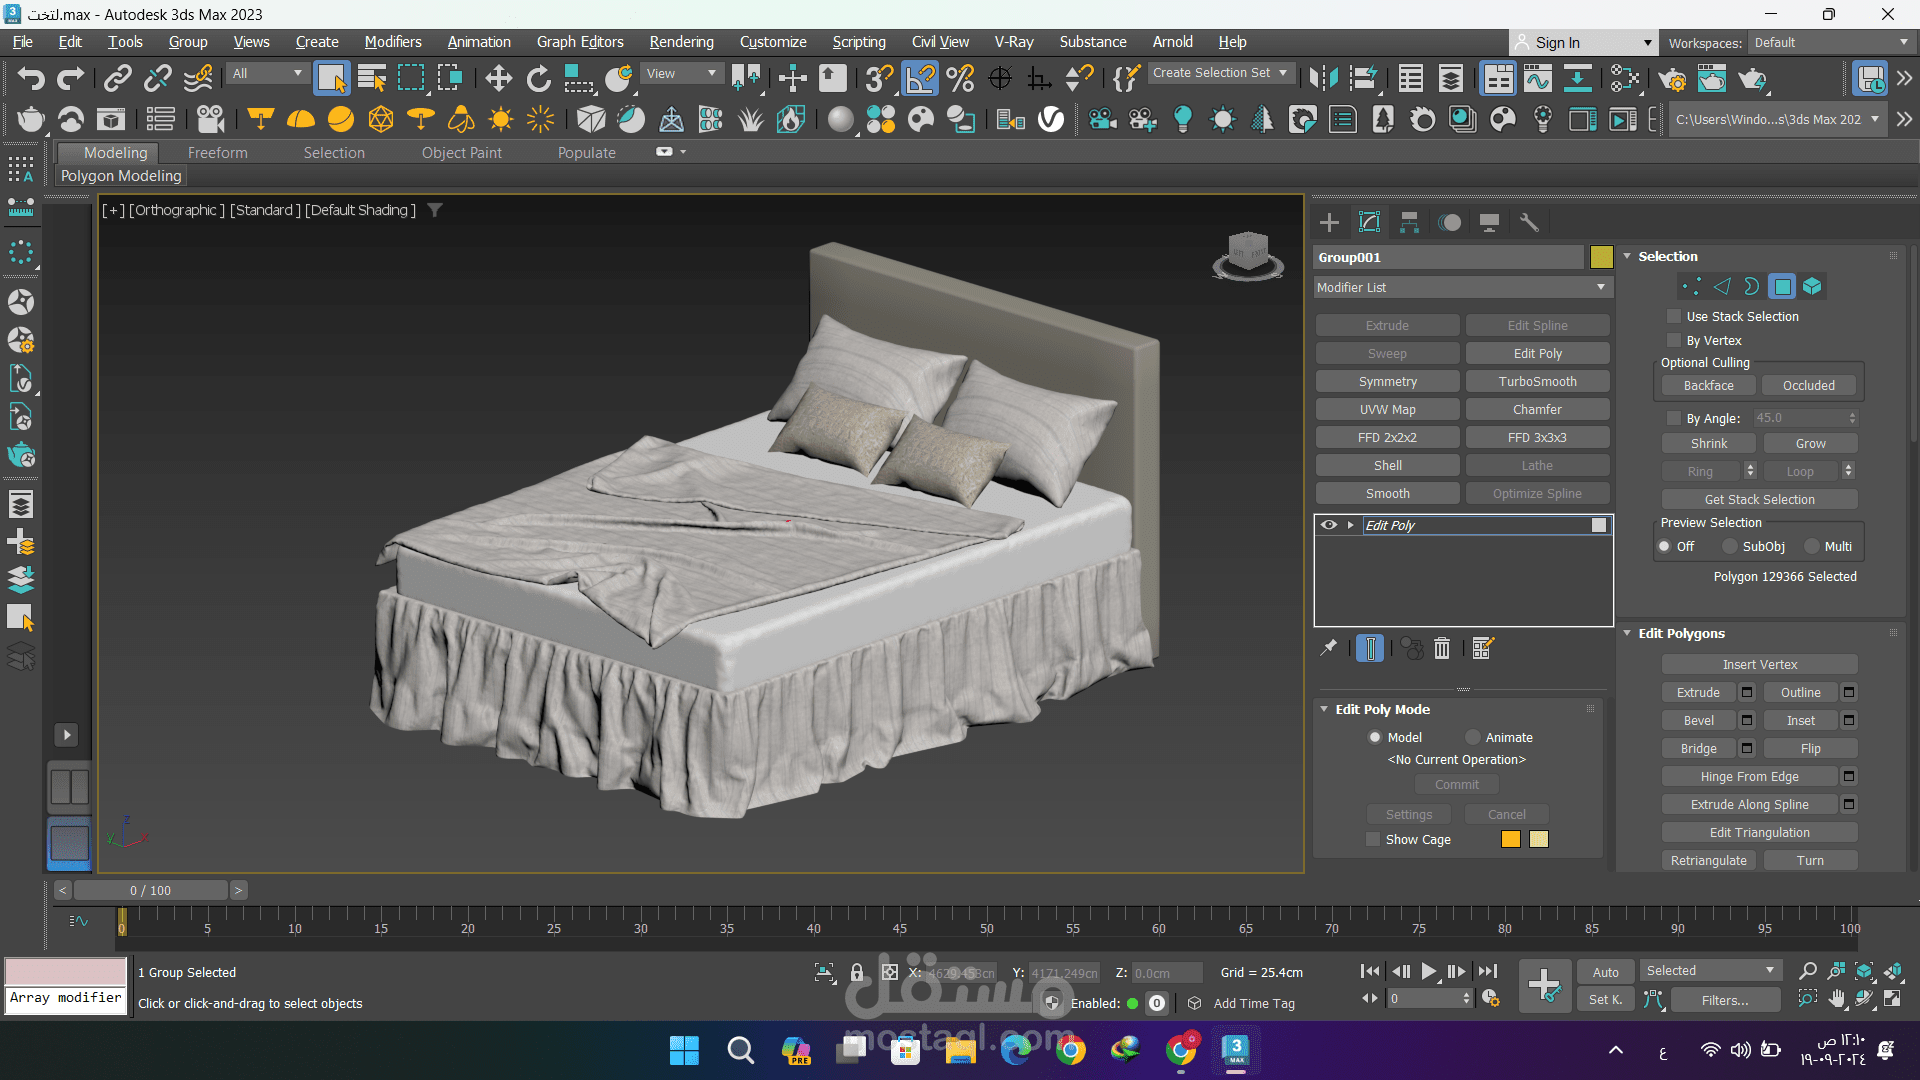
Task: Select the Animate radio button
Action: click(1473, 737)
